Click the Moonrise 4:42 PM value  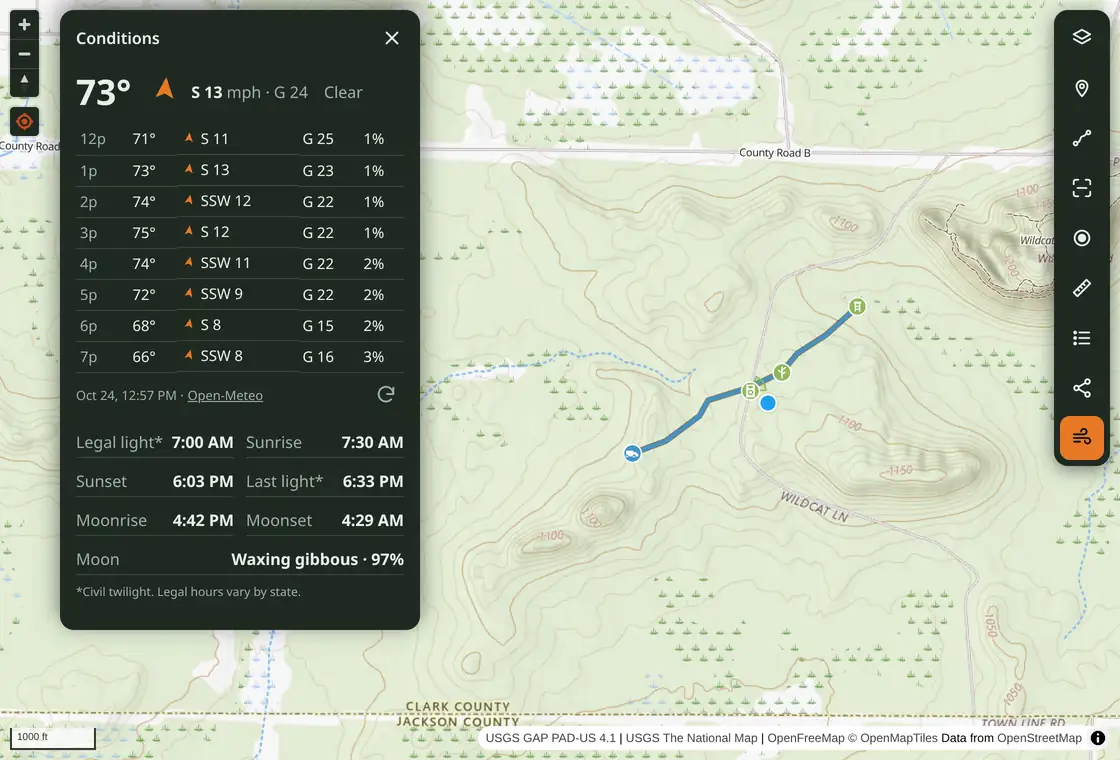click(x=203, y=520)
